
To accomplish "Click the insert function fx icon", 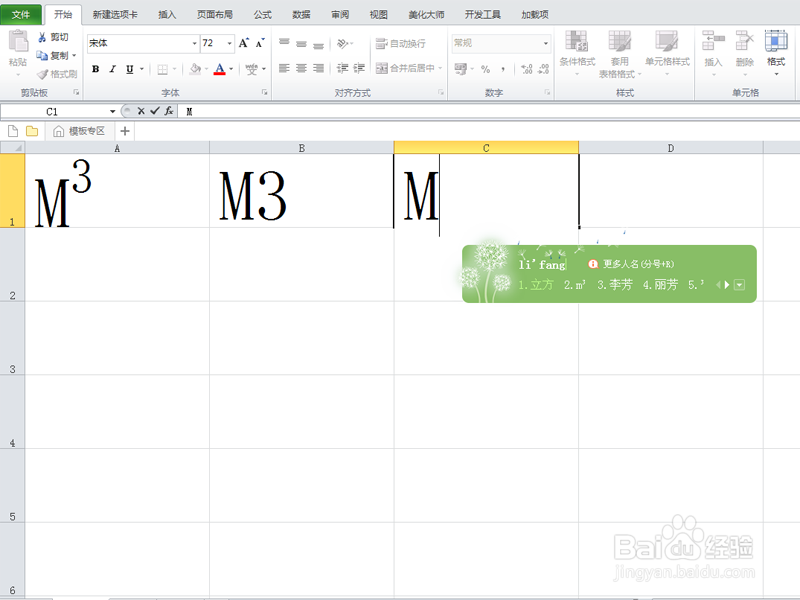I will (169, 111).
